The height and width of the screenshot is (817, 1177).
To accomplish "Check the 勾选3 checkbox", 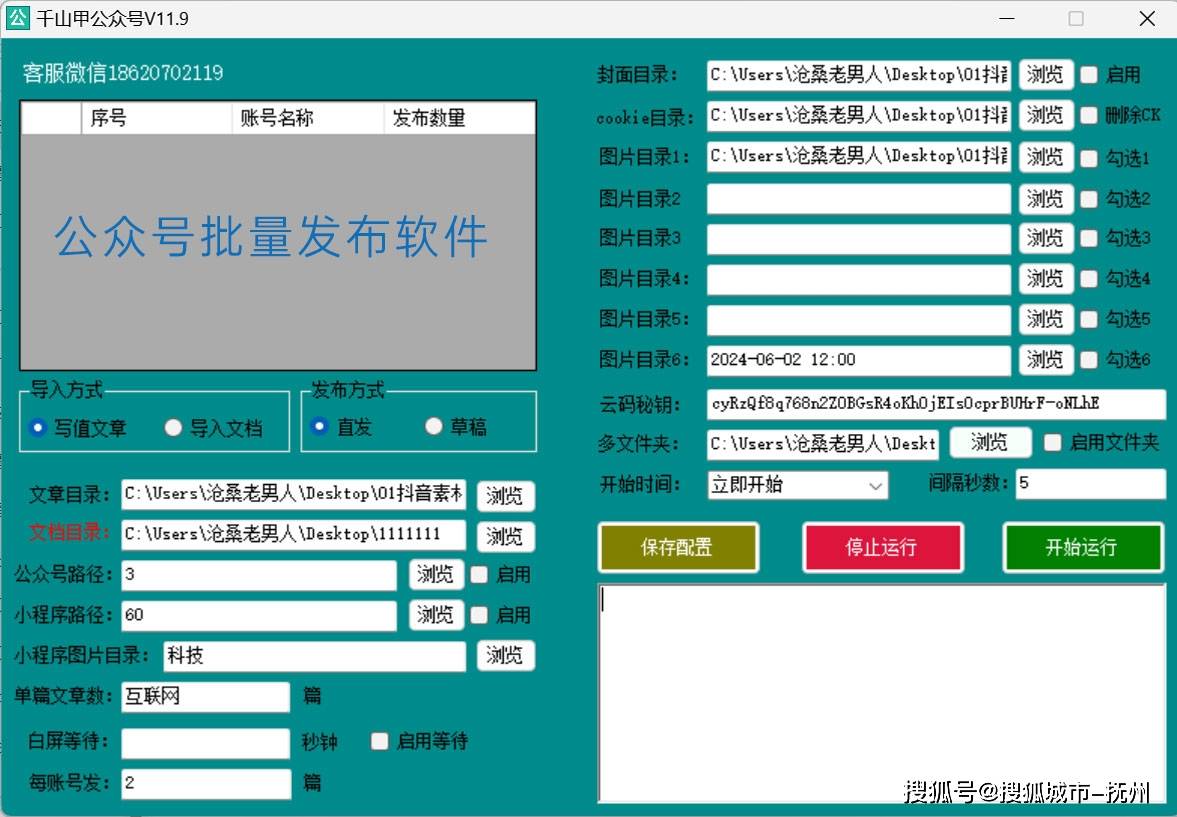I will coord(1088,238).
